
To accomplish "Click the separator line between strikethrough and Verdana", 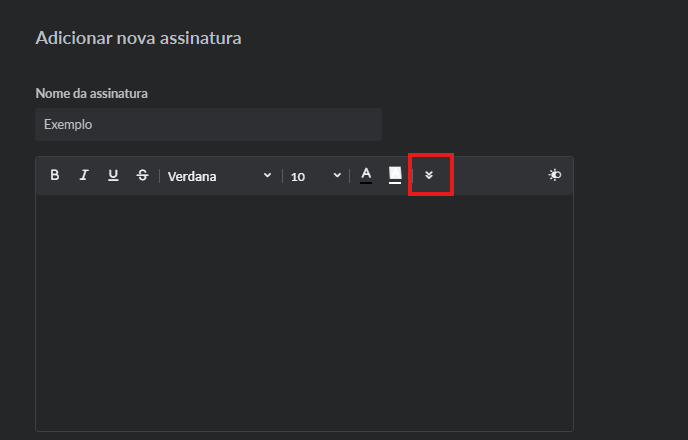I will point(159,175).
